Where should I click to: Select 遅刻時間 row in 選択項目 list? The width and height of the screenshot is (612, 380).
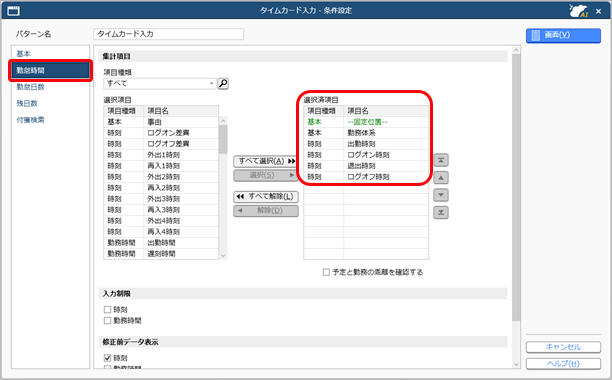(x=161, y=254)
